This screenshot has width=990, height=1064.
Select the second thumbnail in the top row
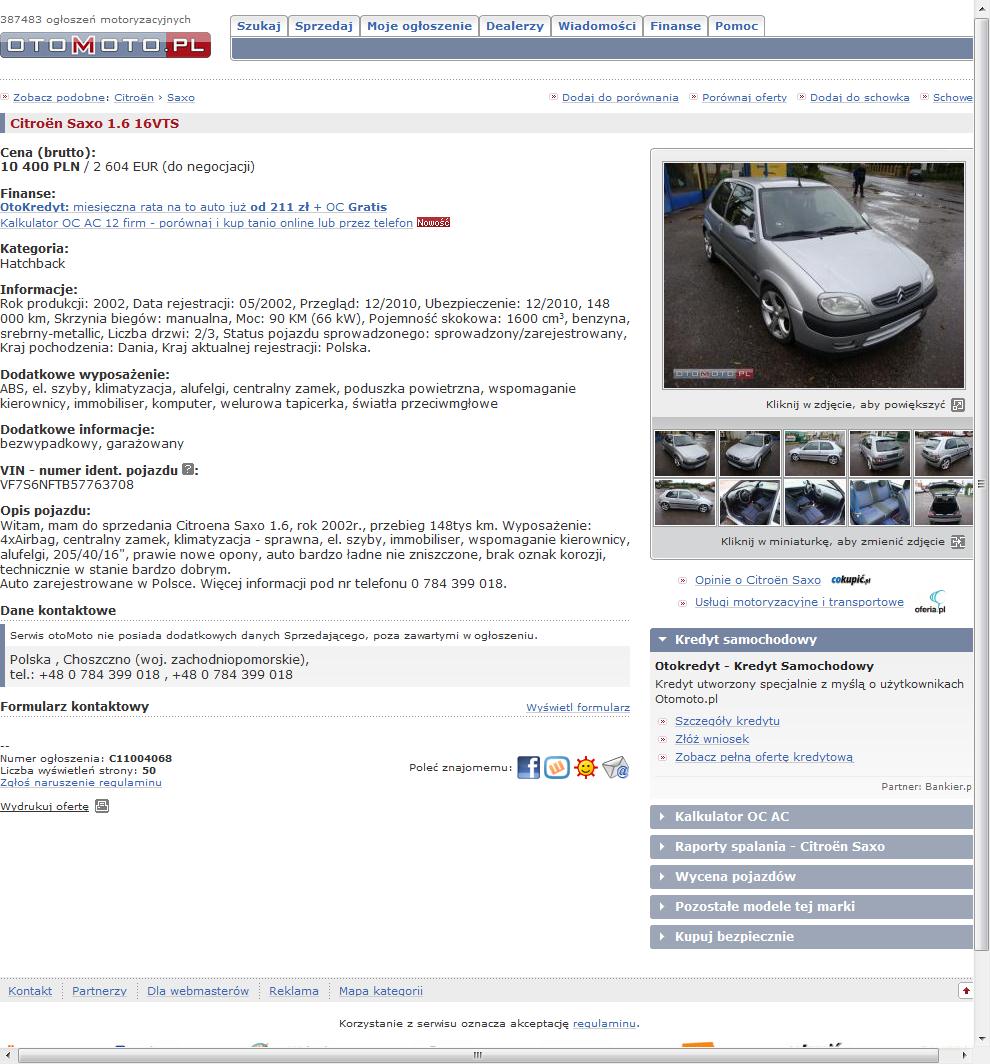(750, 453)
